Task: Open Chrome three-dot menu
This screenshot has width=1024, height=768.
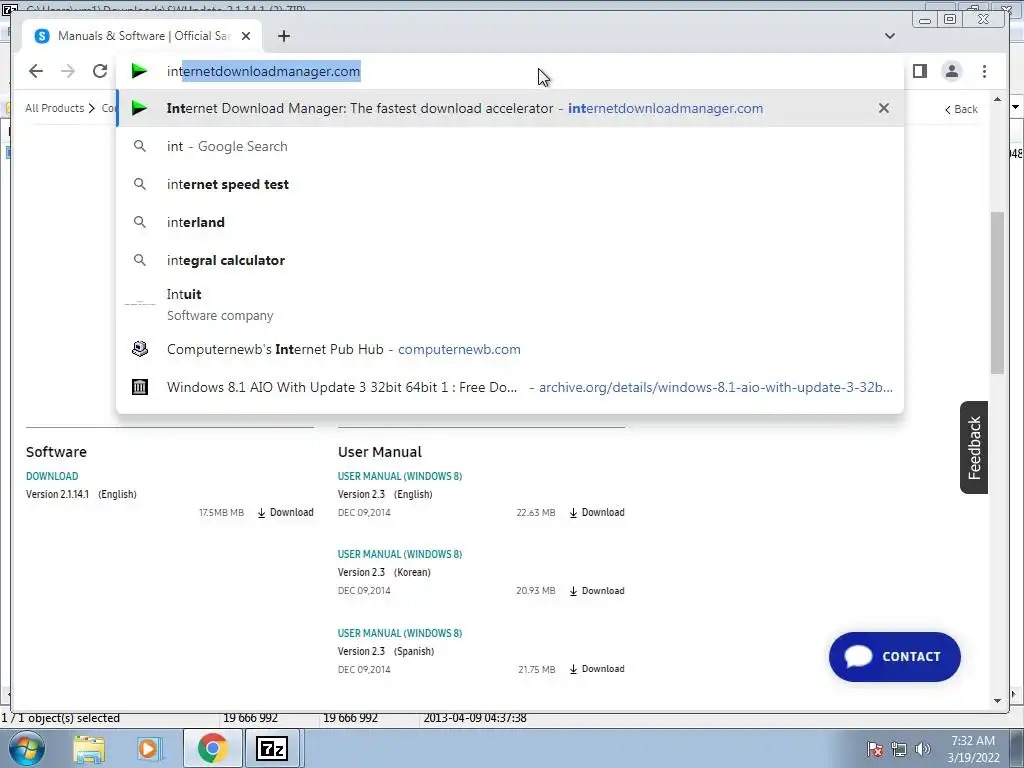Action: (x=984, y=71)
